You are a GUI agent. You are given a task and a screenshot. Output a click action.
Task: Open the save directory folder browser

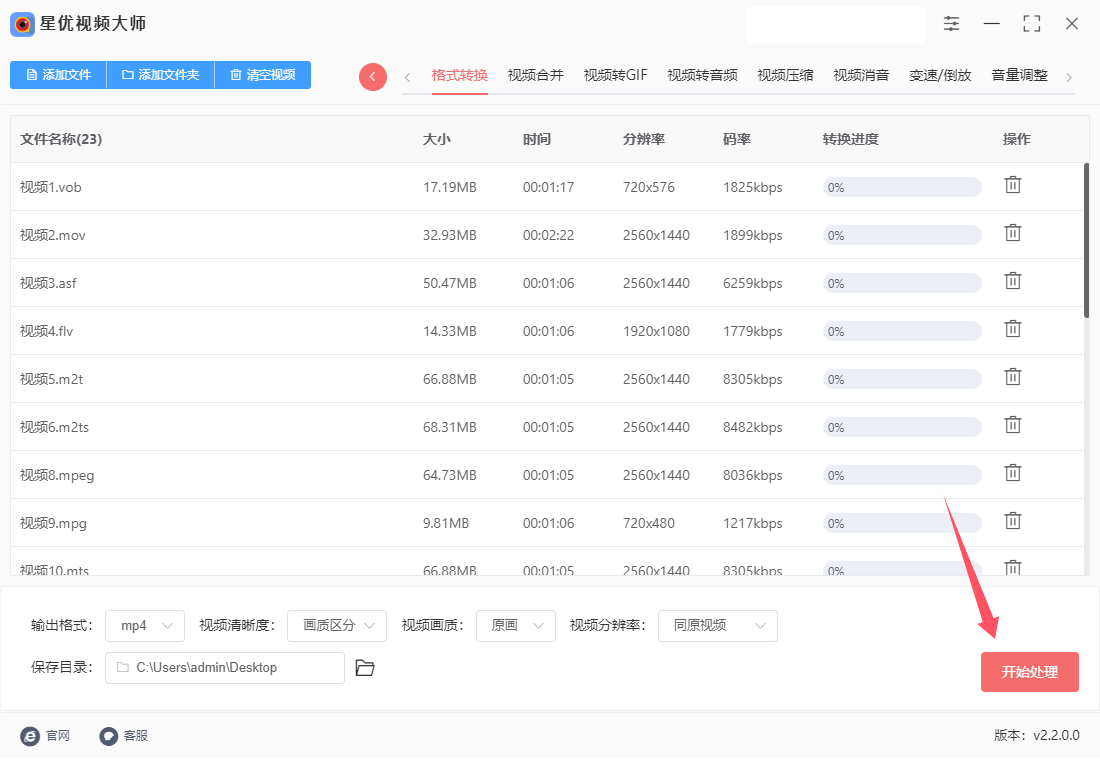click(x=365, y=668)
